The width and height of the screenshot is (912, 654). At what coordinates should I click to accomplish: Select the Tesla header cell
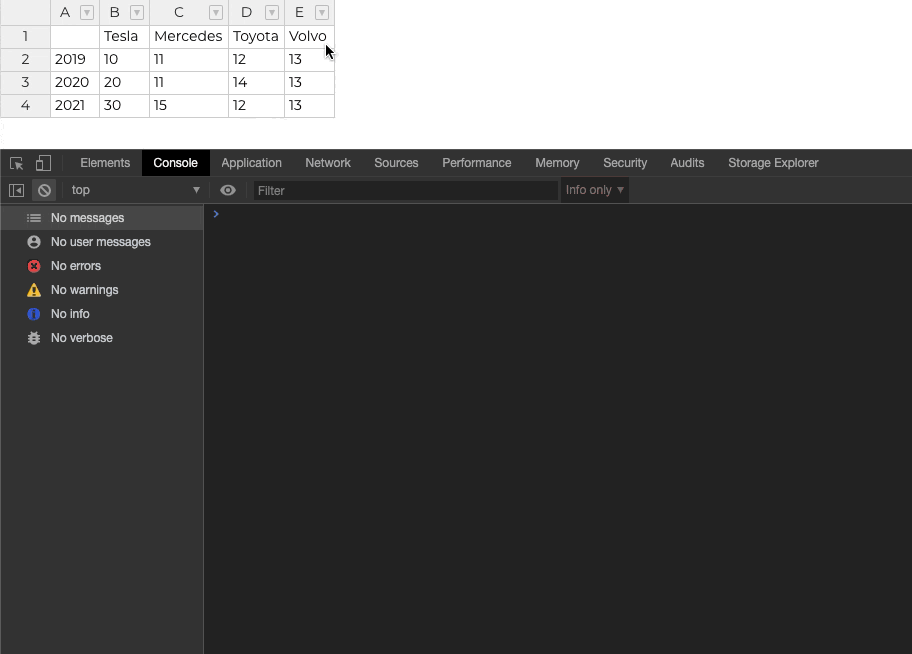tap(124, 37)
